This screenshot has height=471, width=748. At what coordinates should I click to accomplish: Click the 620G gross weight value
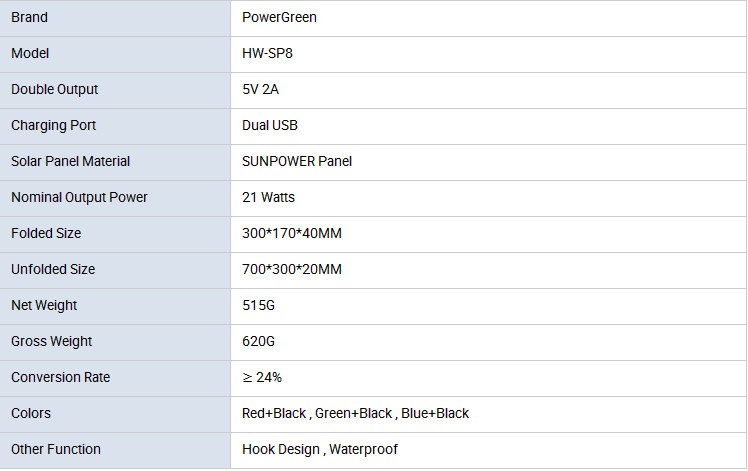coord(258,341)
